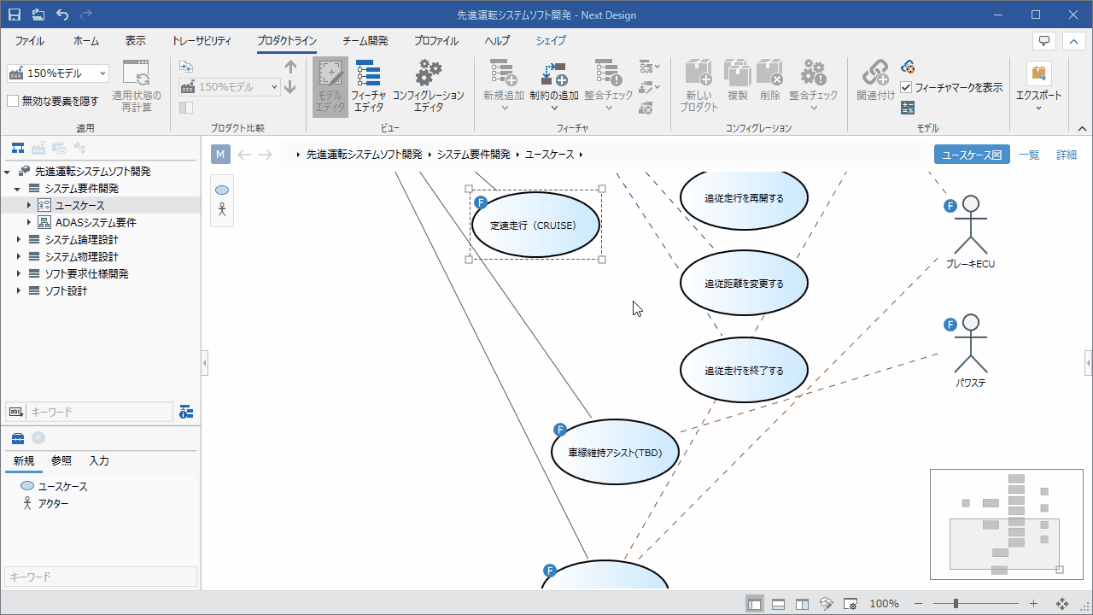Switch to the 入力 toolbox tab

click(99, 461)
